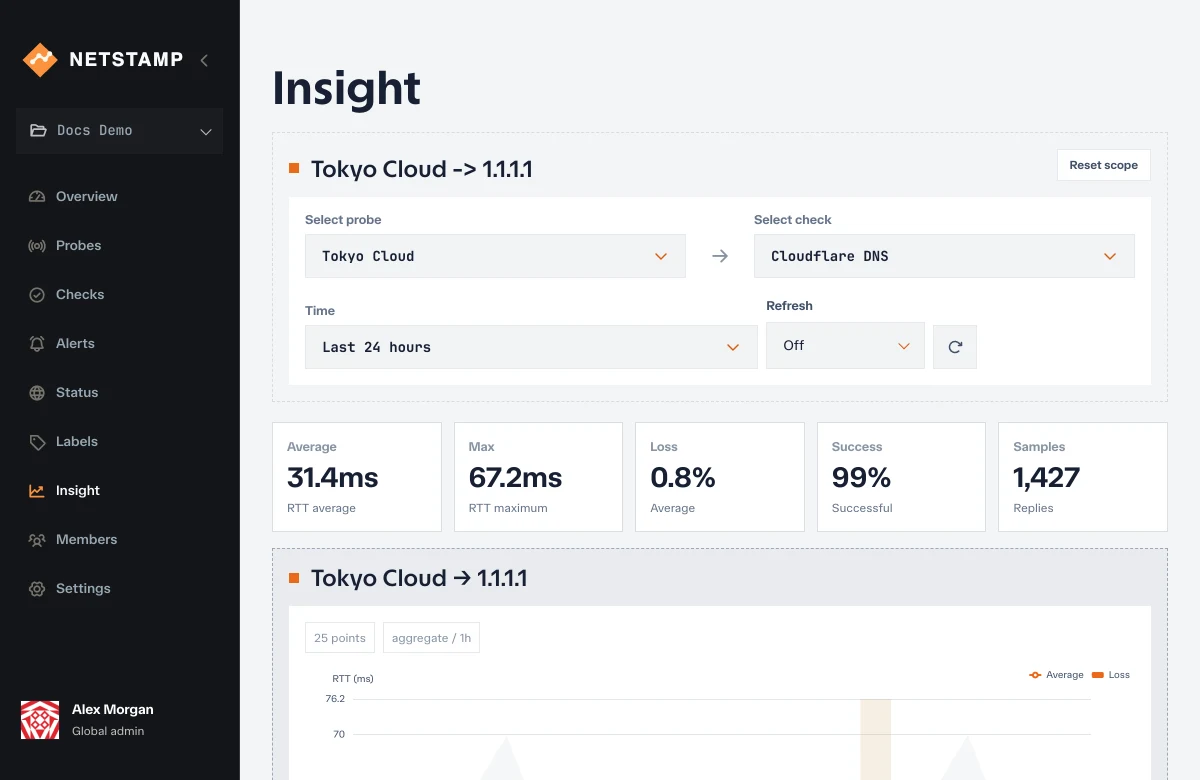
Task: Click the Status globe icon
Action: (x=37, y=393)
